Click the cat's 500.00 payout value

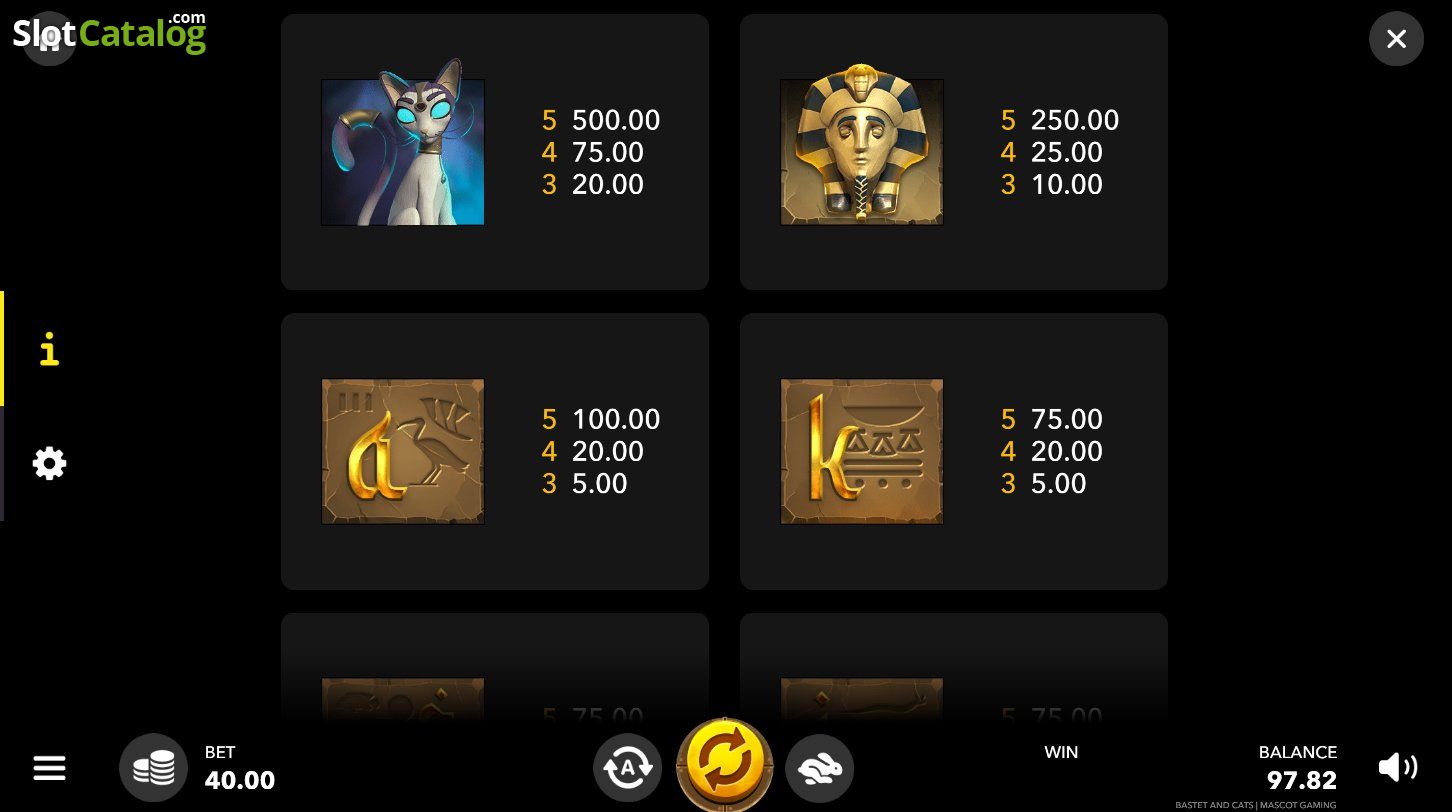pyautogui.click(x=616, y=120)
